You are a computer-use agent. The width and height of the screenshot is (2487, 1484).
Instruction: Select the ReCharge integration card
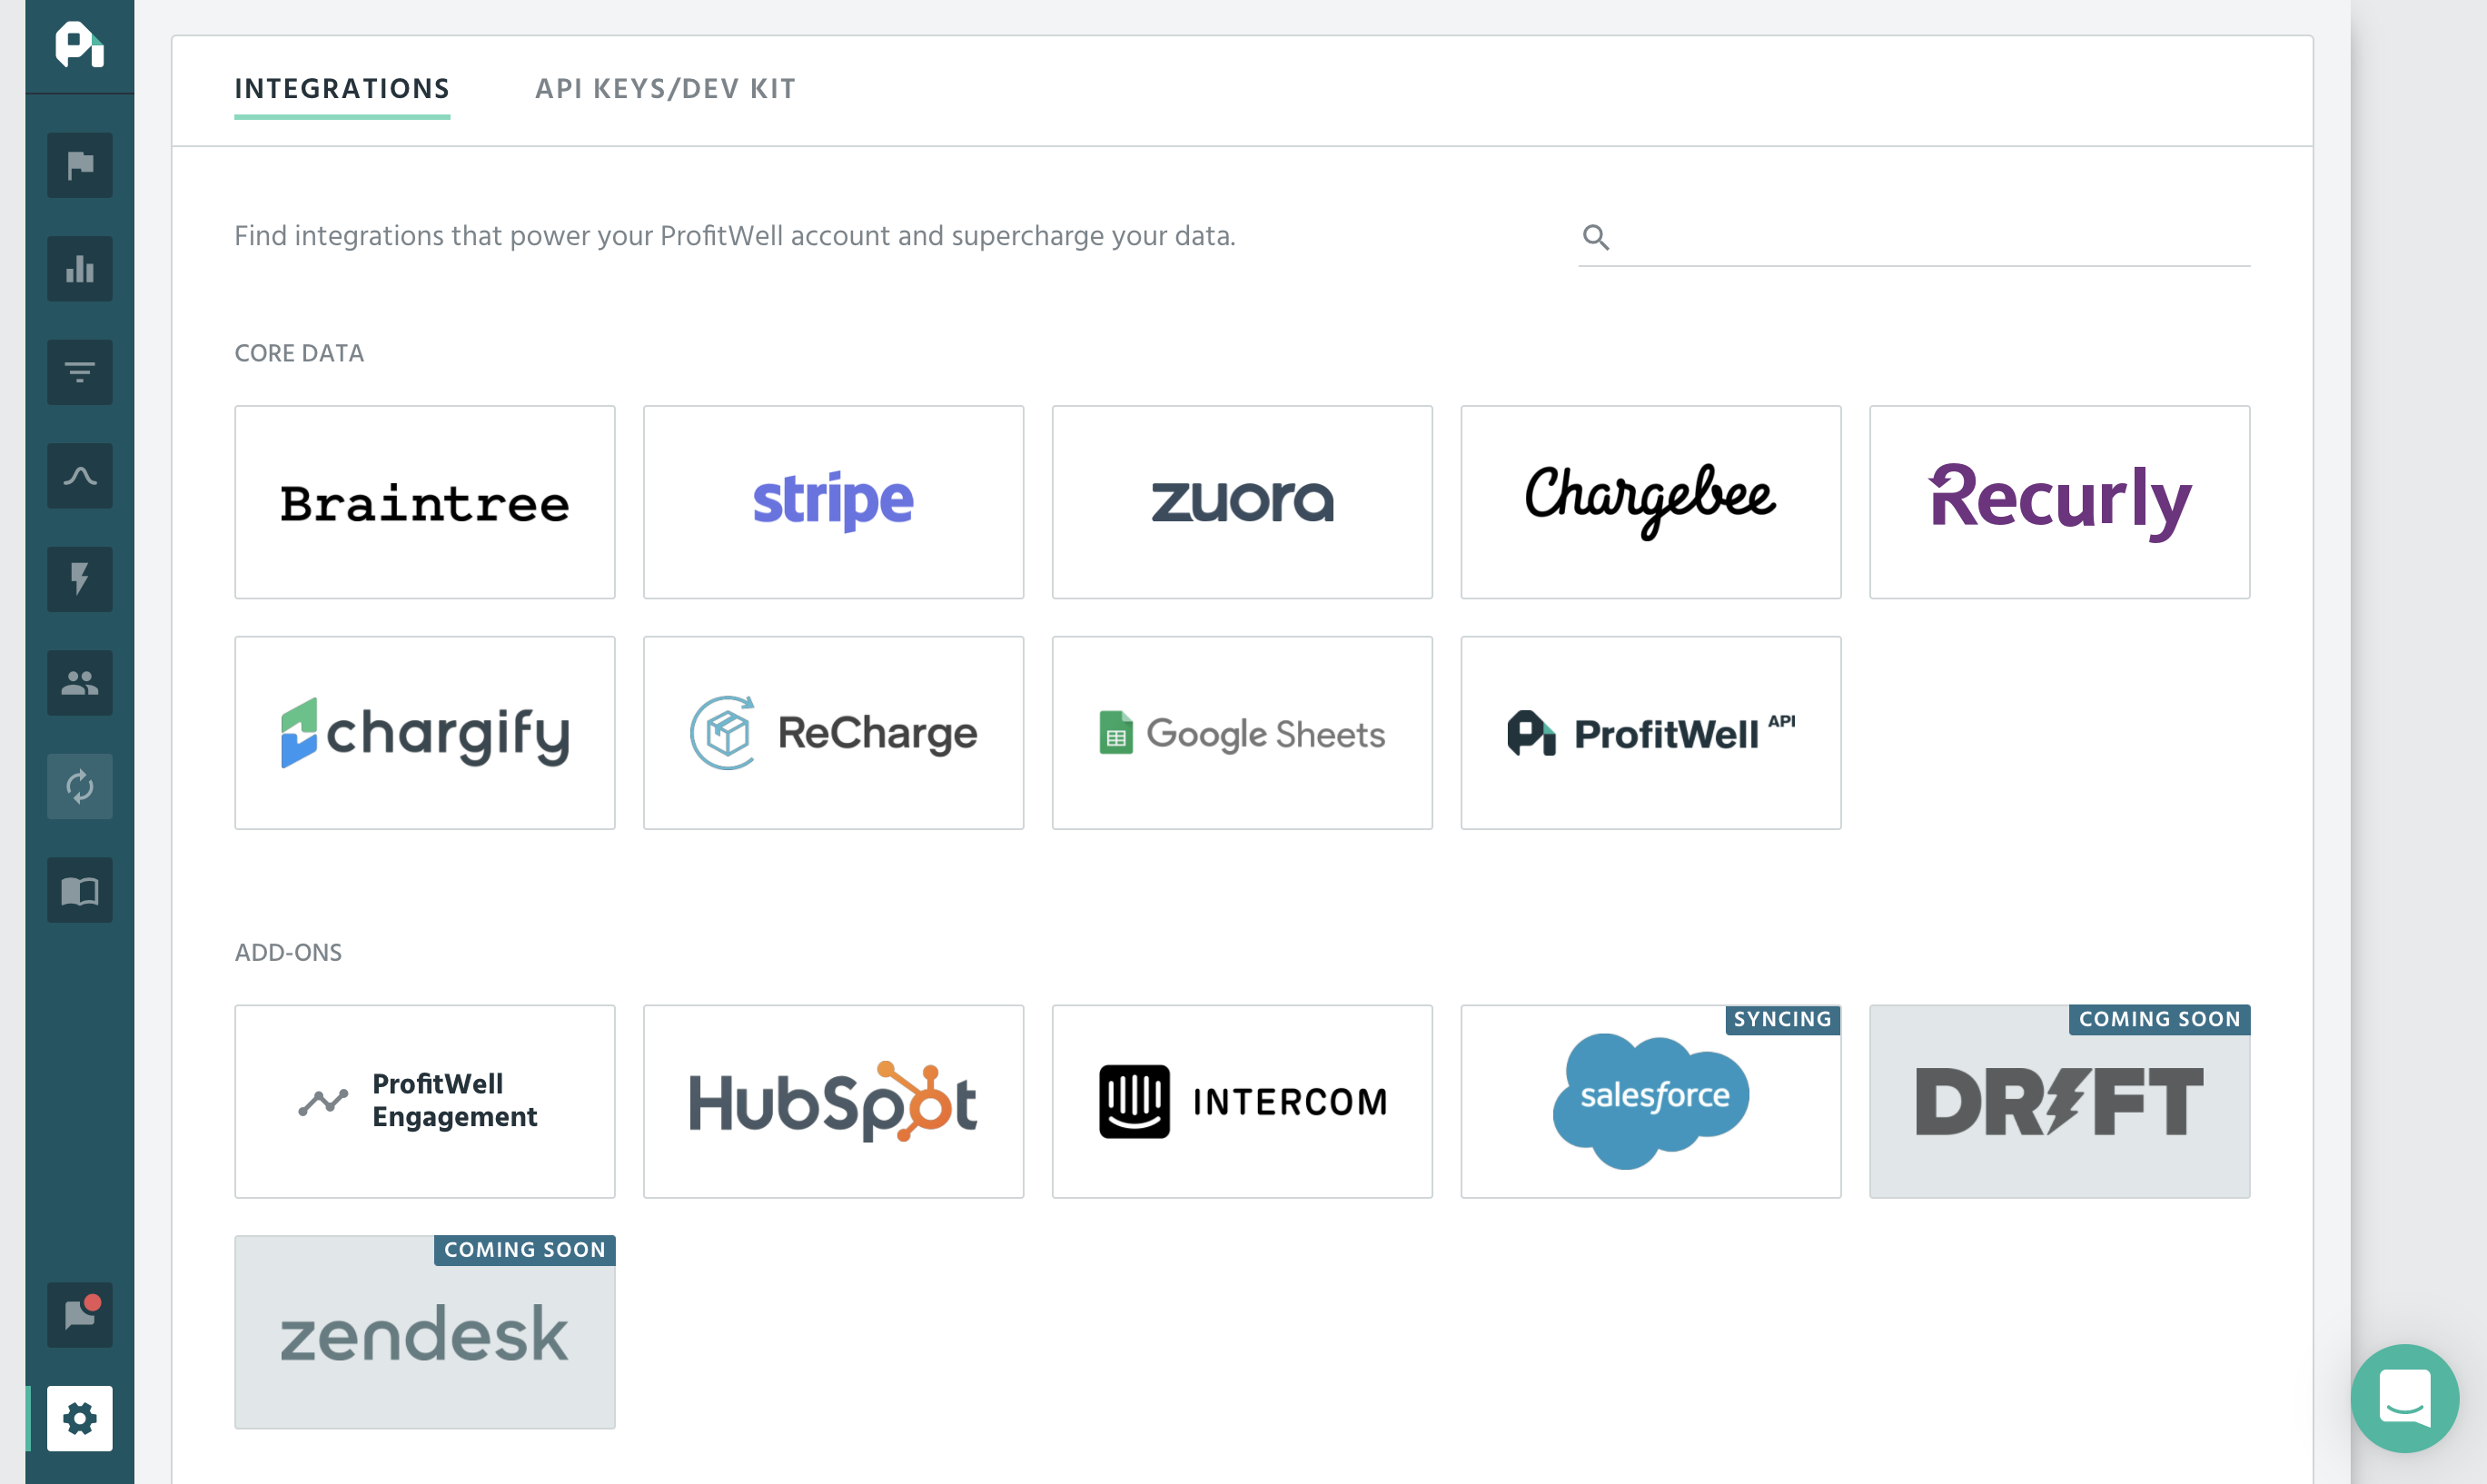tap(833, 733)
